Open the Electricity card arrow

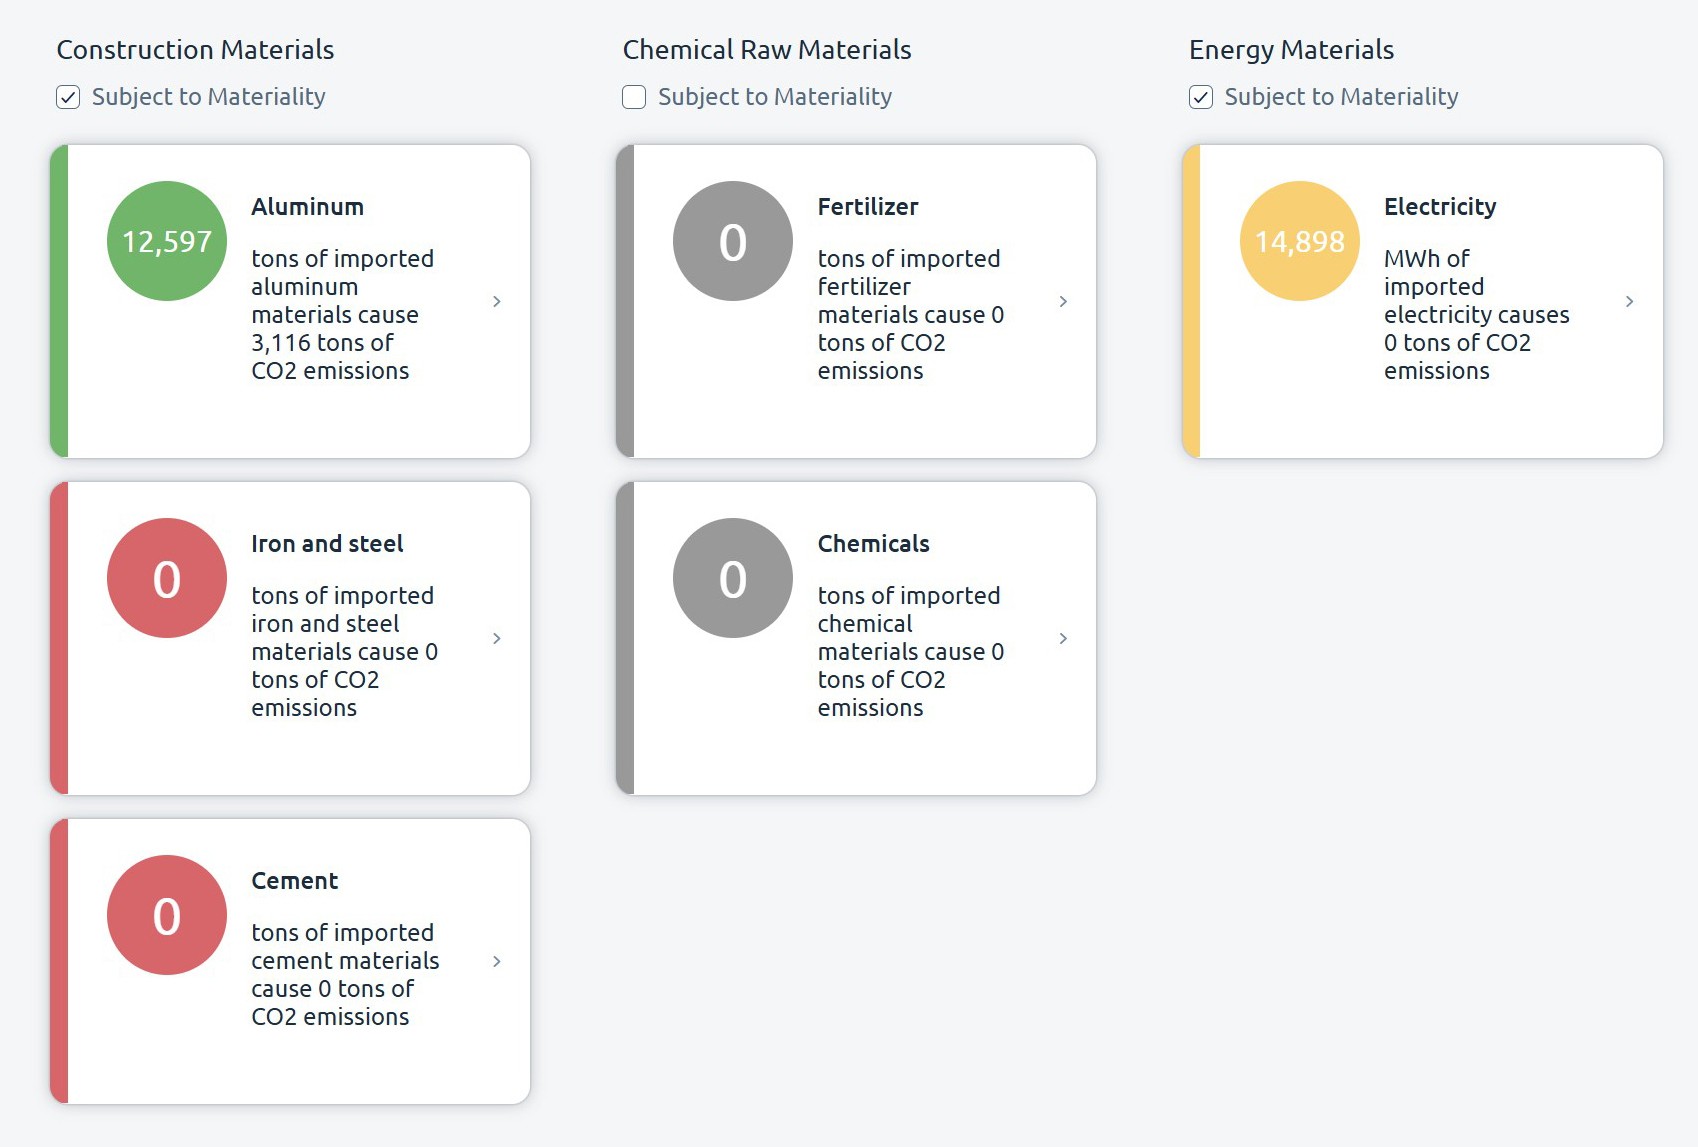1630,301
